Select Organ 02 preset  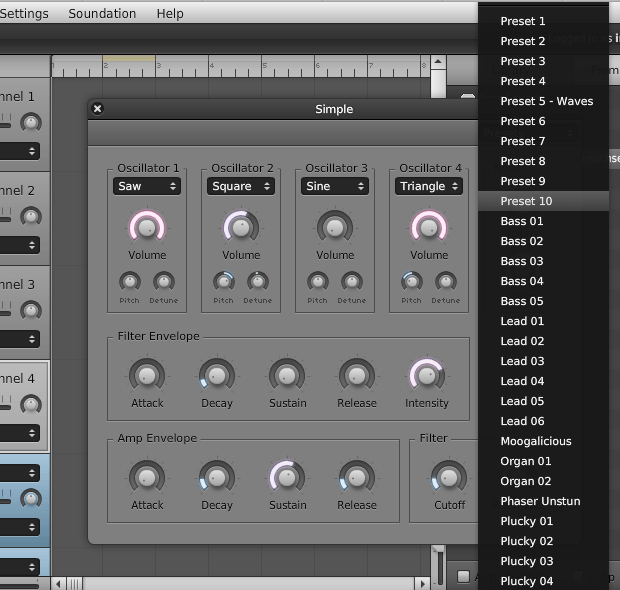pos(543,481)
